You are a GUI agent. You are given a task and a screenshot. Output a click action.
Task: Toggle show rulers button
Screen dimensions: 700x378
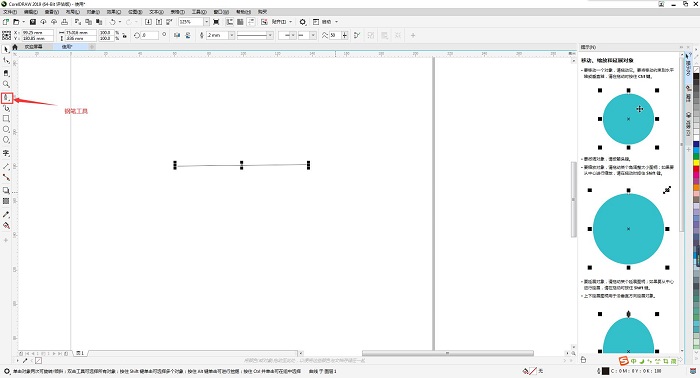229,21
